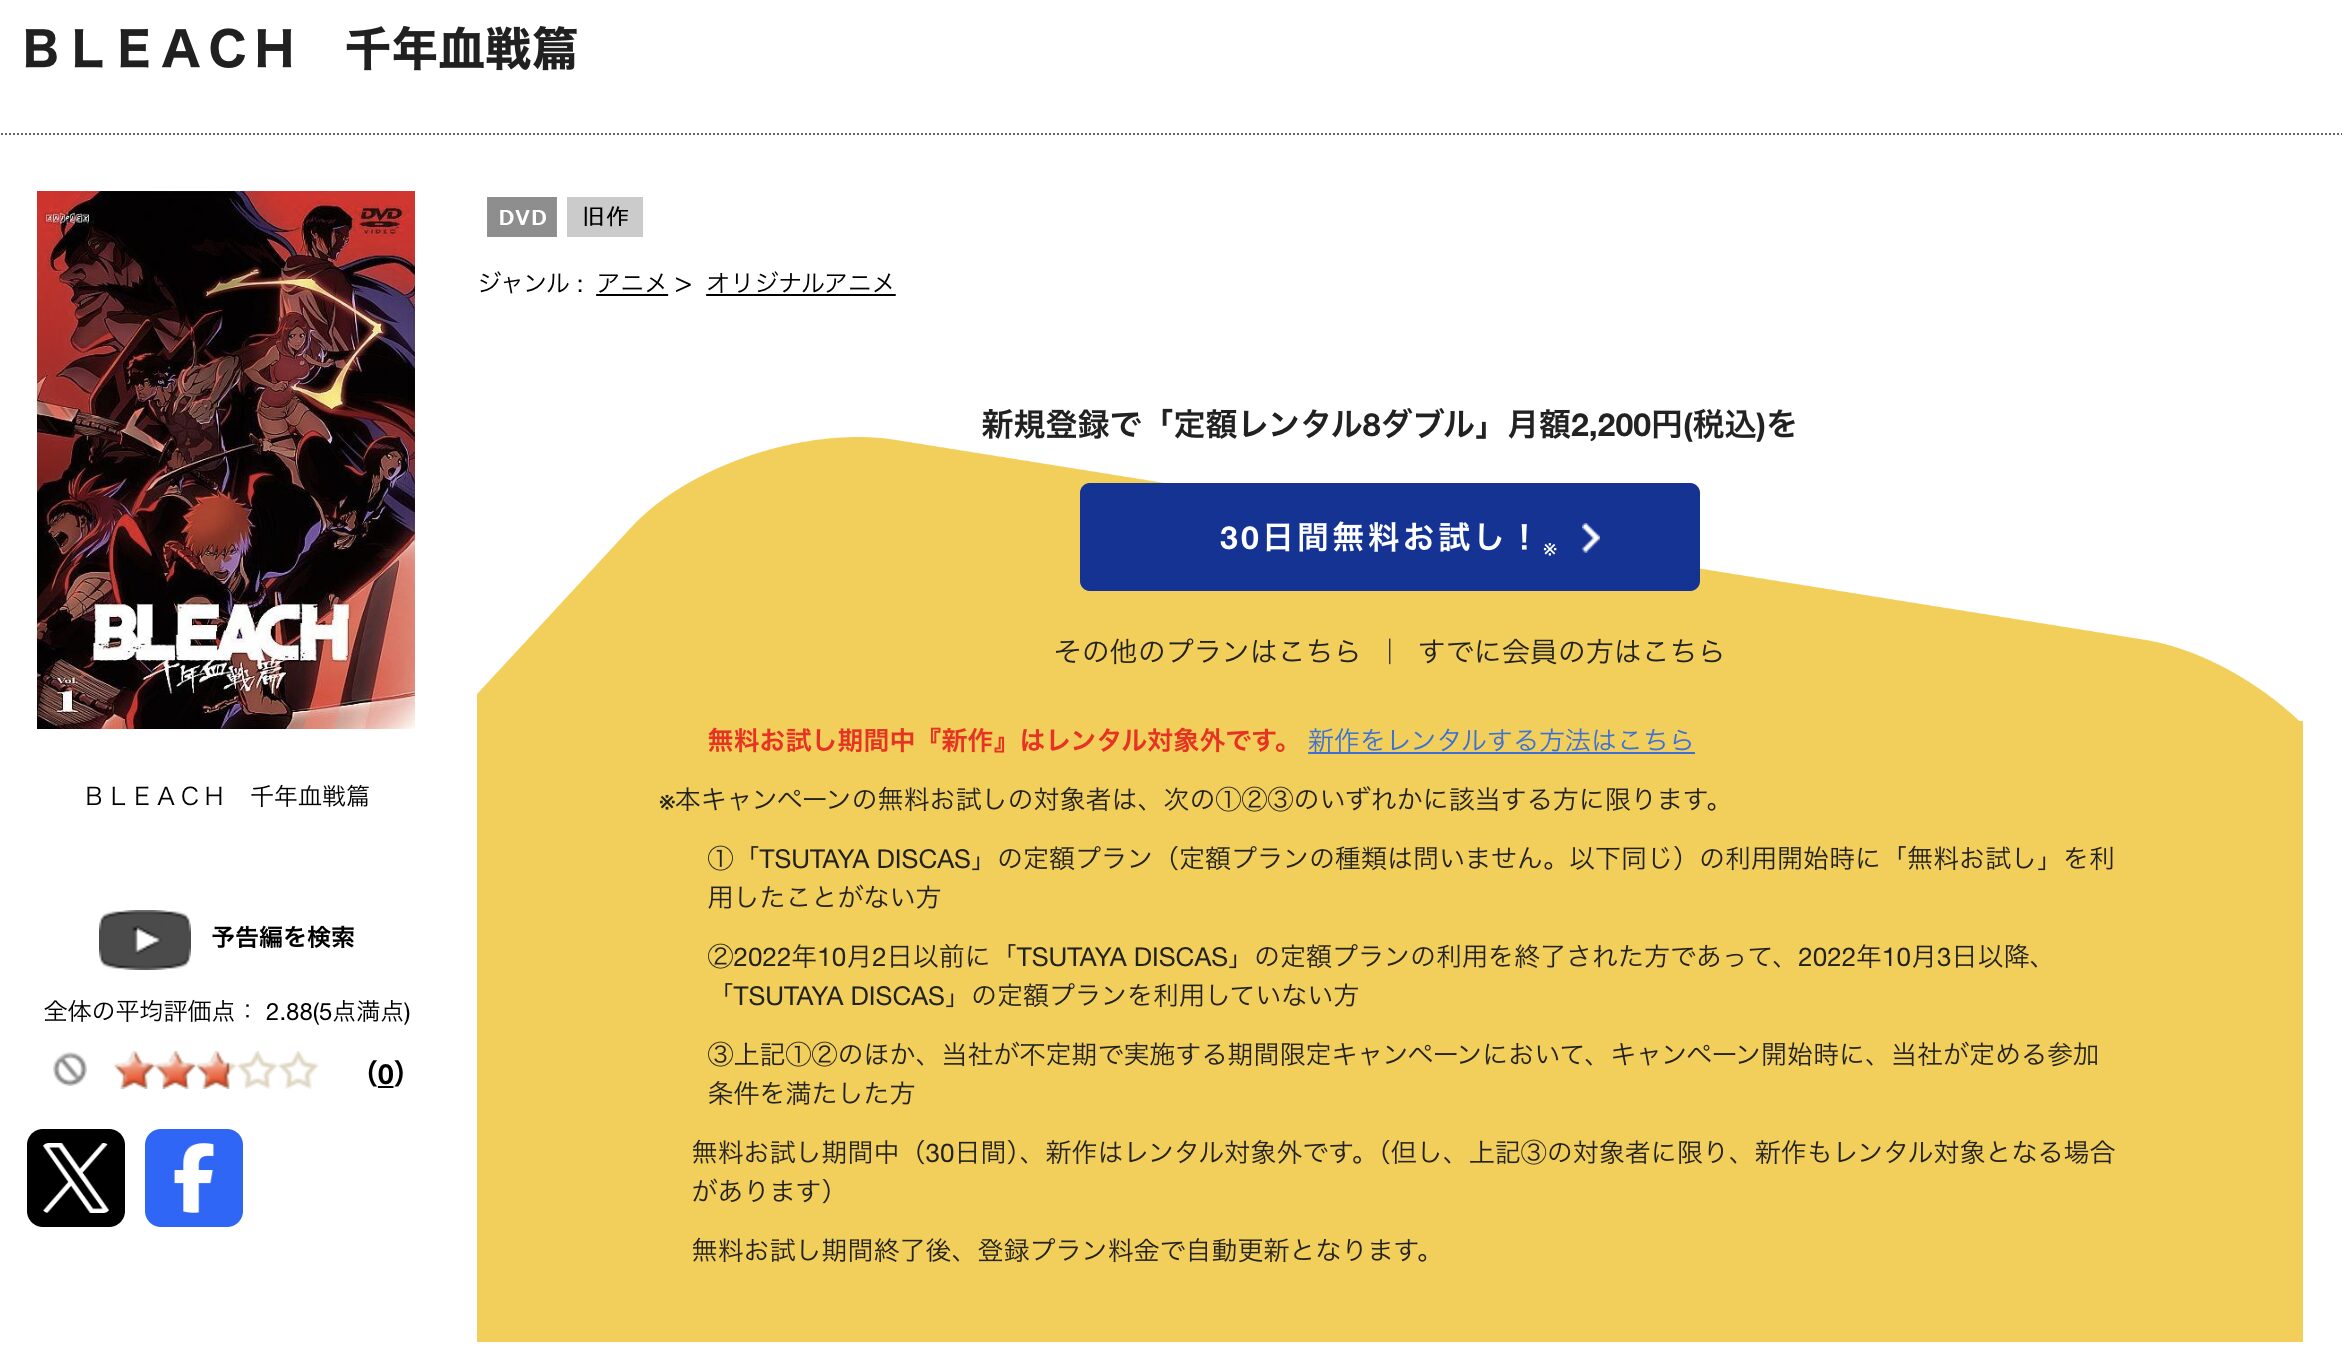Image resolution: width=2342 pixels, height=1352 pixels.
Task: Share on Facebook icon
Action: (x=194, y=1177)
